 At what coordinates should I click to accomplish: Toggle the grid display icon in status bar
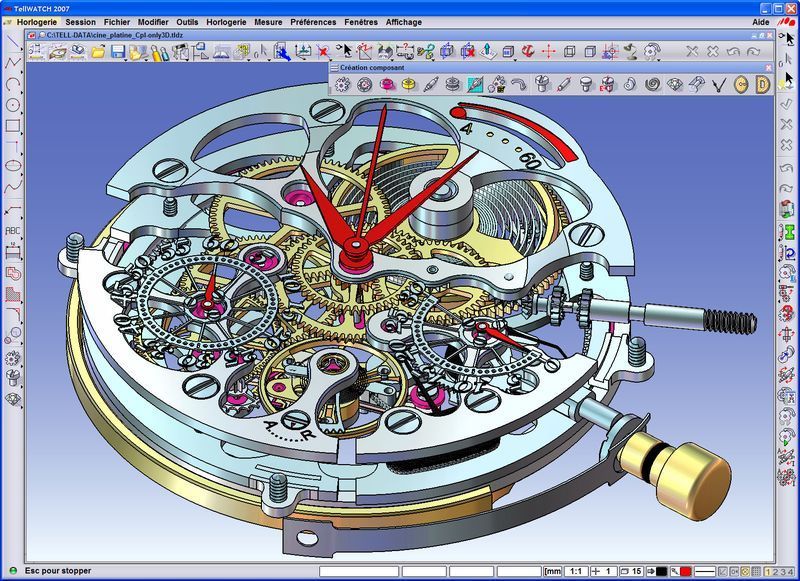(756, 572)
